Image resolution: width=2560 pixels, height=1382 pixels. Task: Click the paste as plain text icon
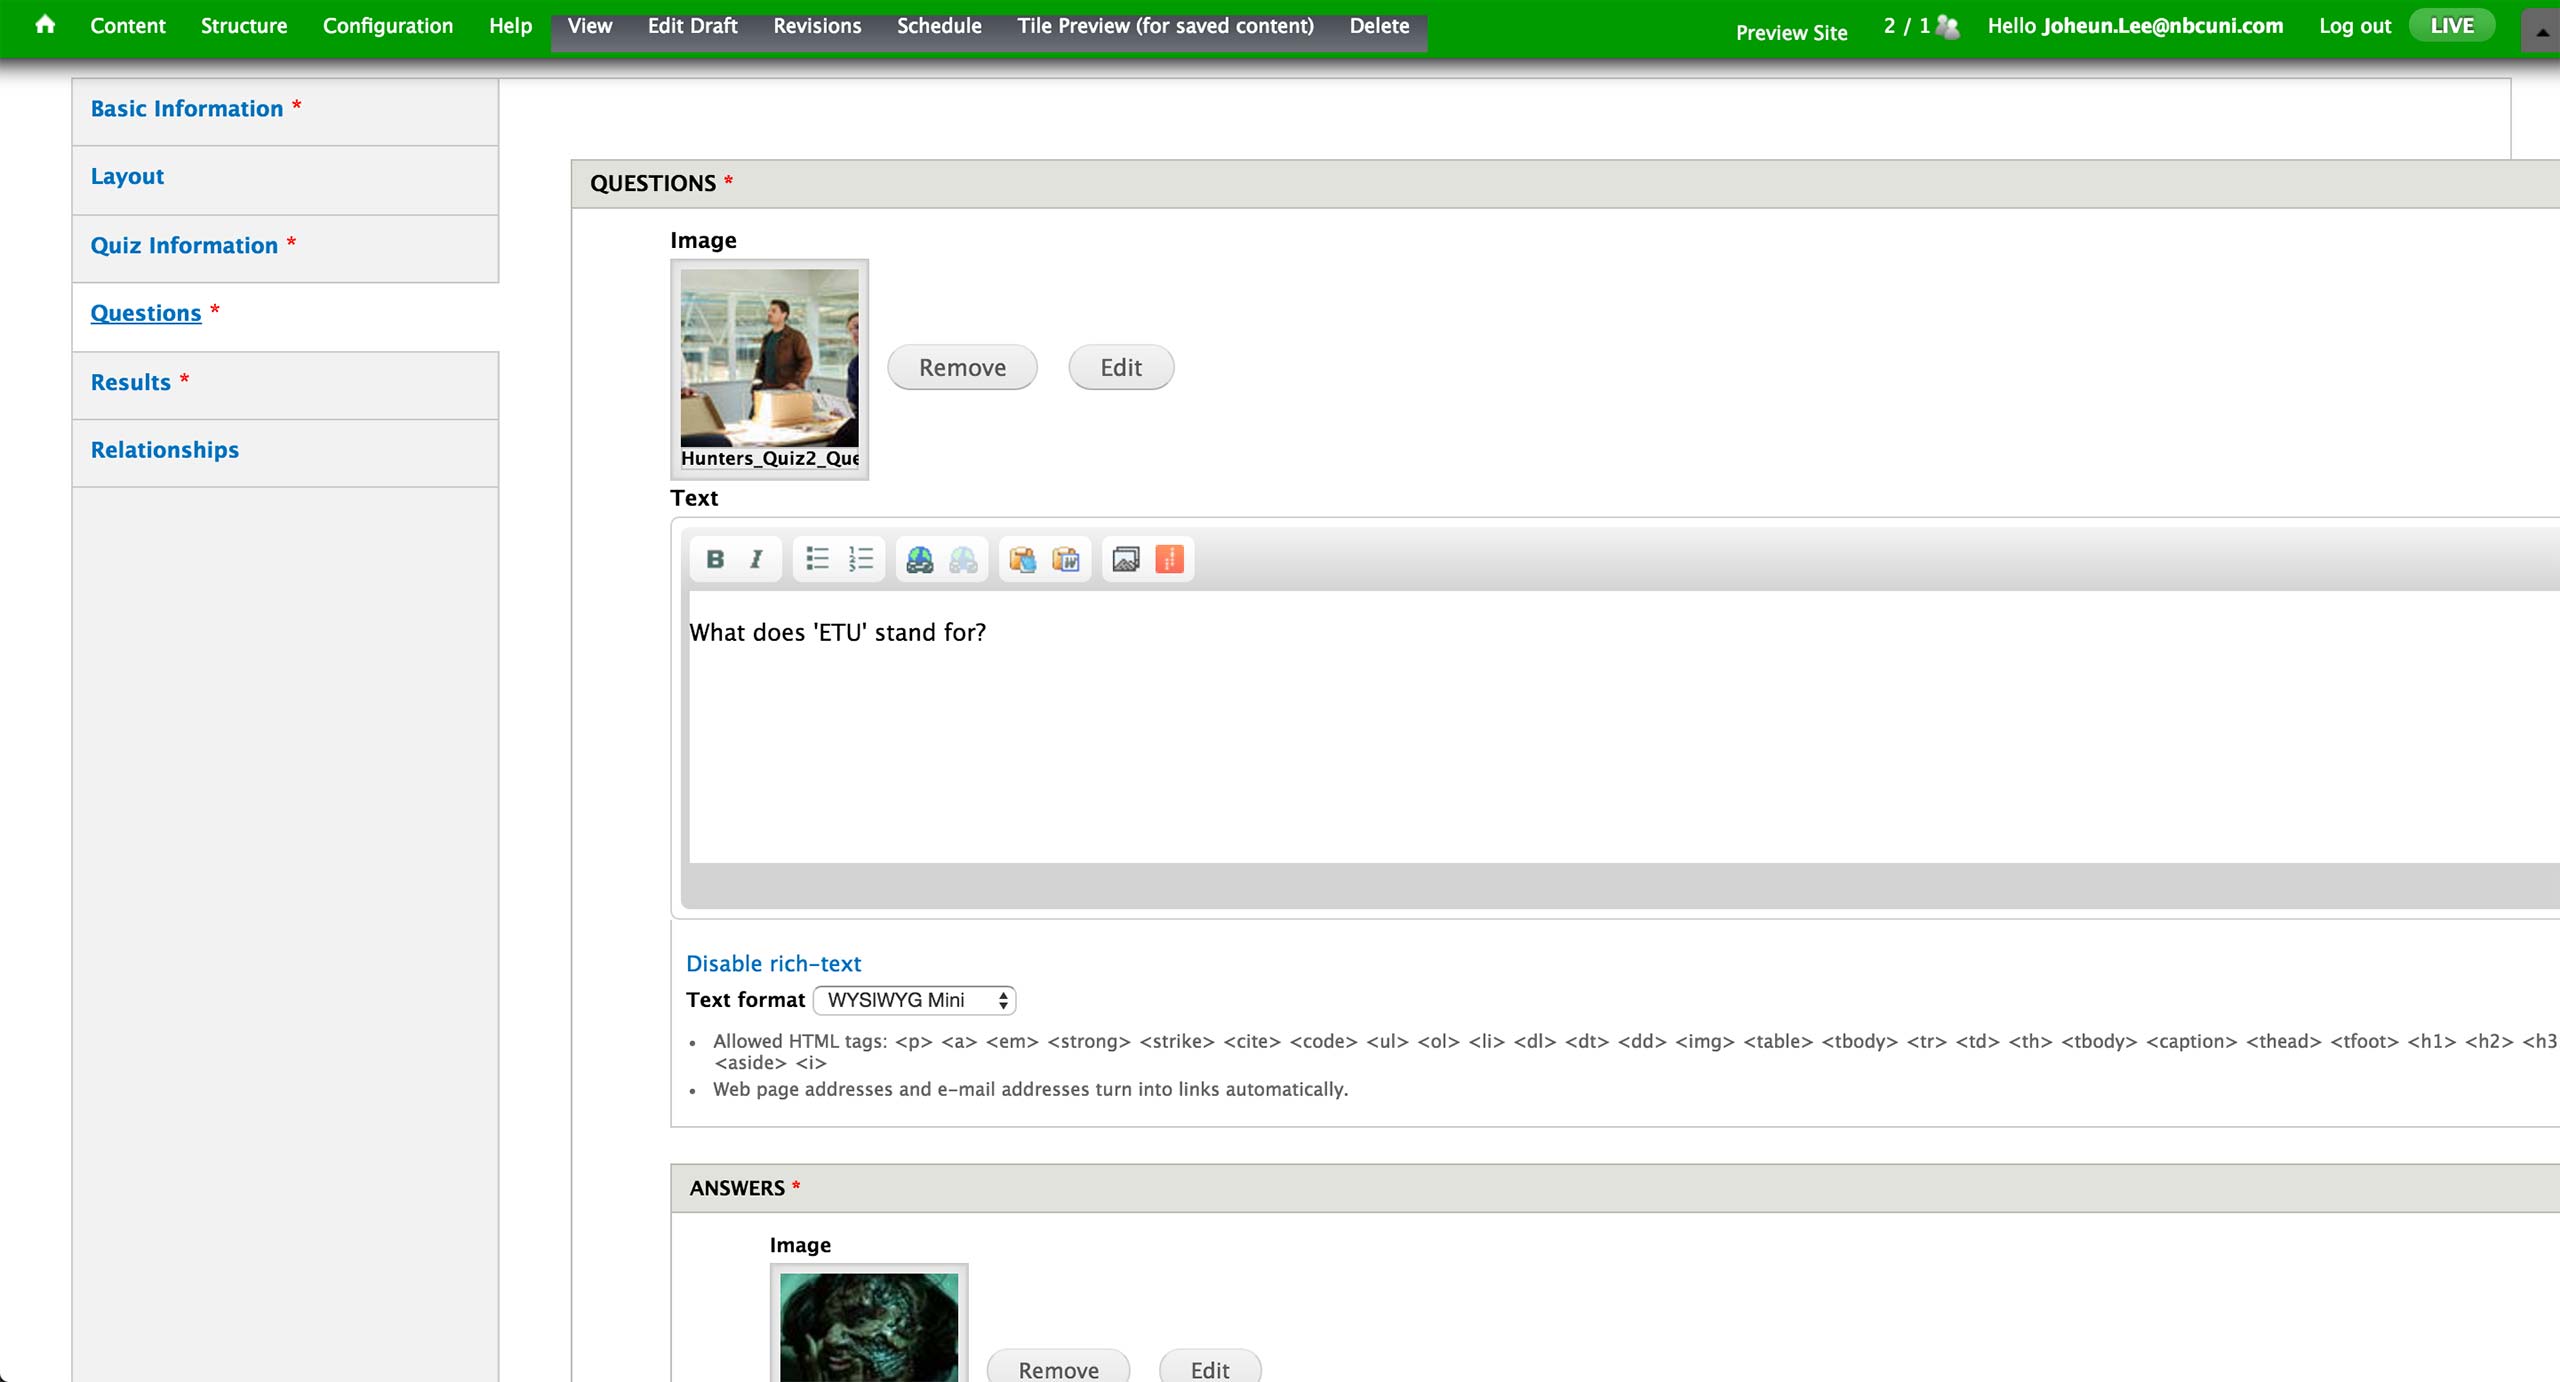[x=1022, y=559]
